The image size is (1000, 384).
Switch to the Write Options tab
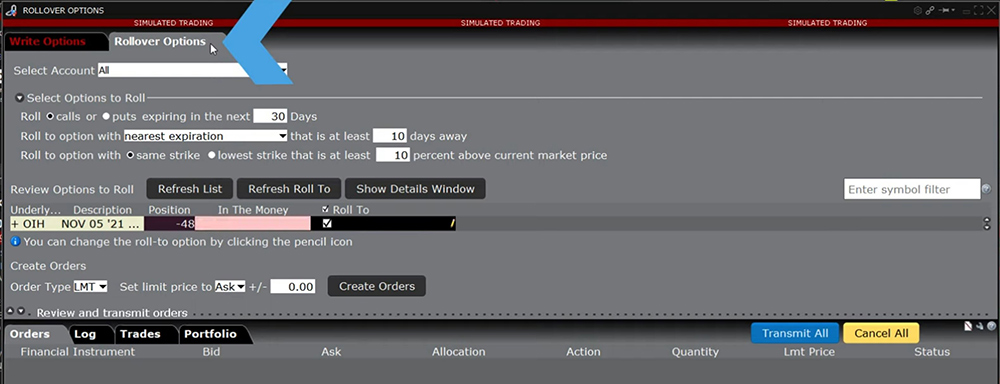click(x=48, y=41)
